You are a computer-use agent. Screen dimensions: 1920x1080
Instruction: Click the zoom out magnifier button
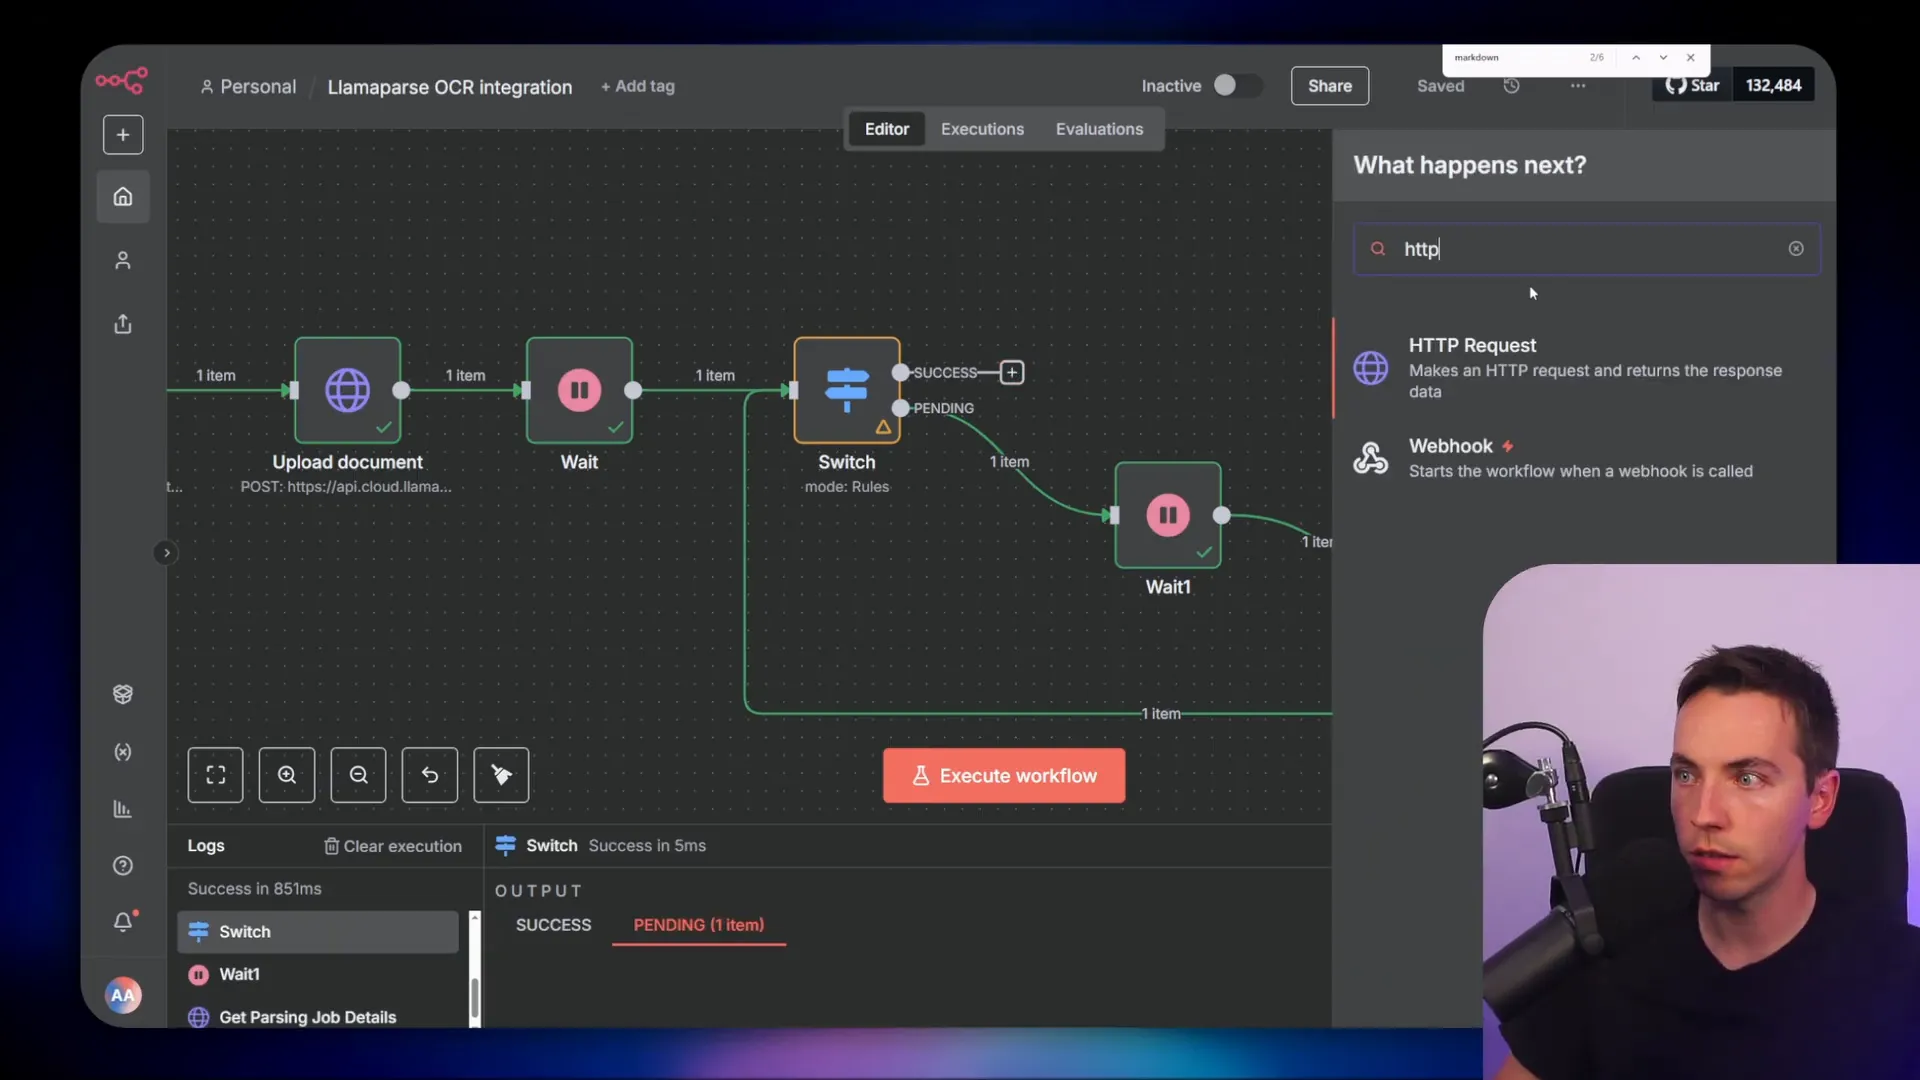[x=359, y=775]
